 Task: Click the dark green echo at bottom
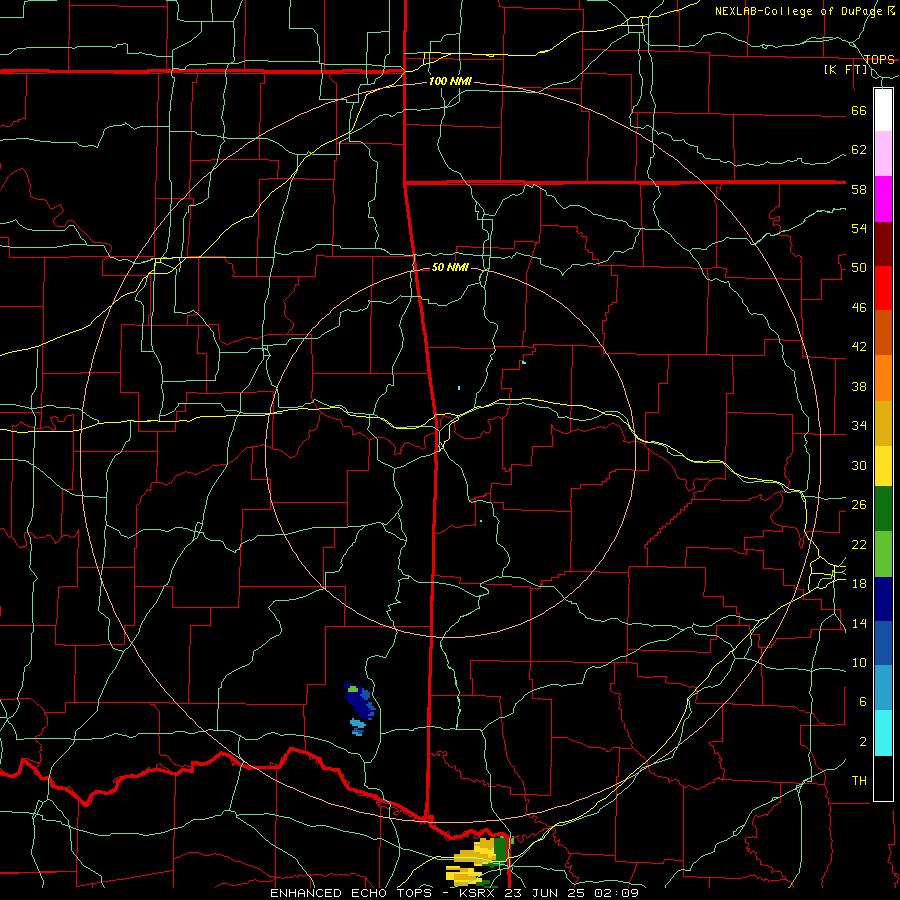pyautogui.click(x=501, y=848)
